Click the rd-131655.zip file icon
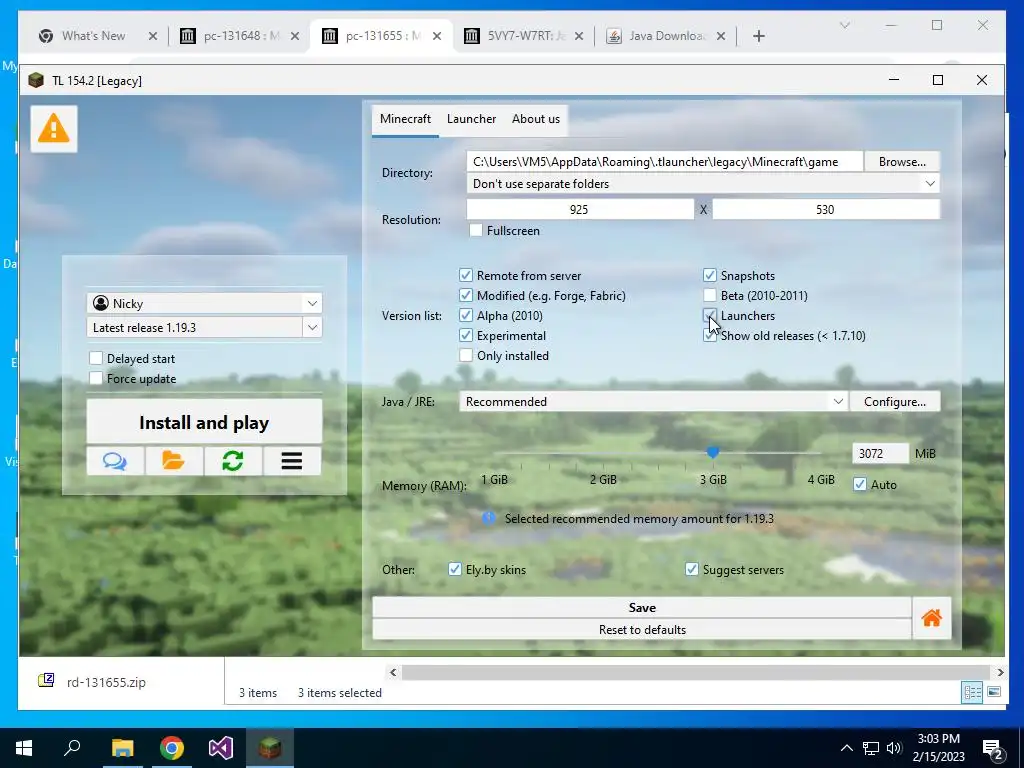 coord(46,681)
